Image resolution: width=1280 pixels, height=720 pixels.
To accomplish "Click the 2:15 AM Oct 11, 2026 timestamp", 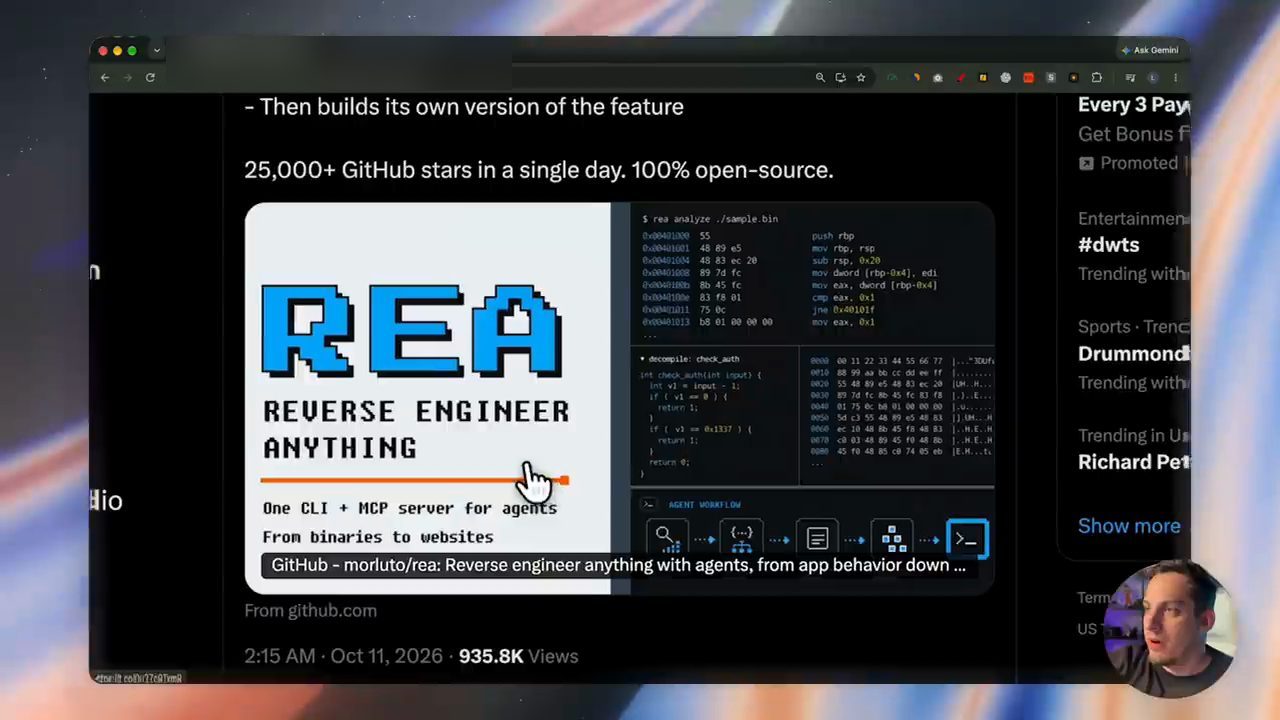I will [x=343, y=656].
